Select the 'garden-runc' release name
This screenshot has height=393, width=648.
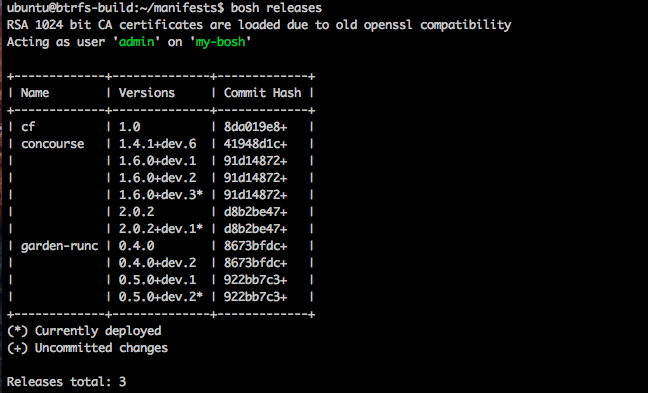60,246
